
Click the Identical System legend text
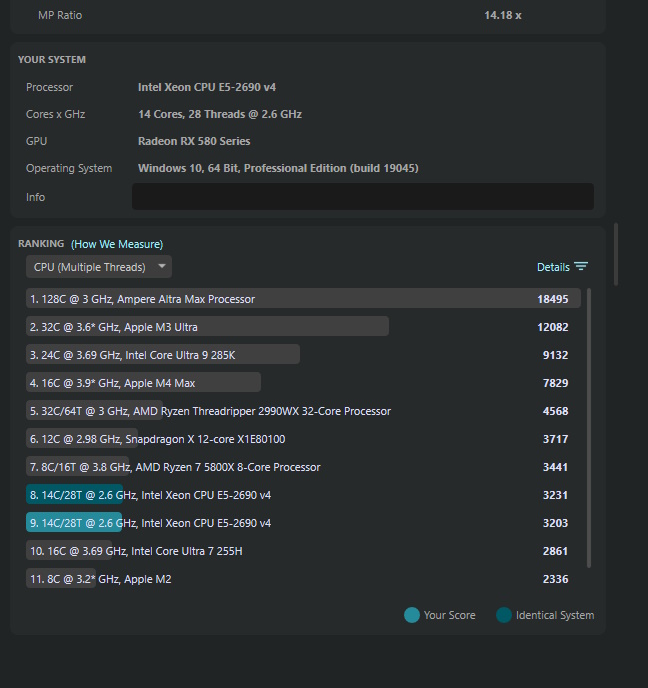[555, 615]
